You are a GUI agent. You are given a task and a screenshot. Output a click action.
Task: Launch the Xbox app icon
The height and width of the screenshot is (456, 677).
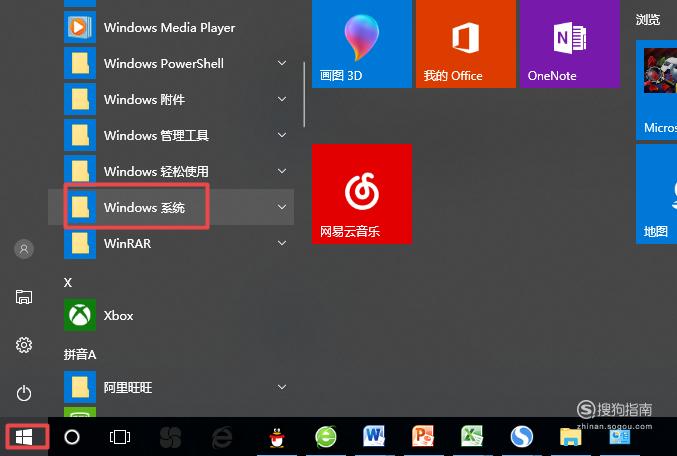point(80,315)
